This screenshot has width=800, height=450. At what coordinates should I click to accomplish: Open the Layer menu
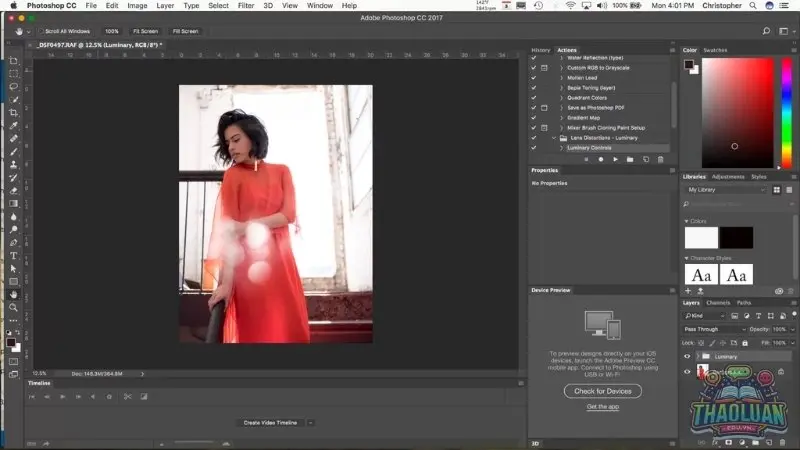pyautogui.click(x=165, y=6)
